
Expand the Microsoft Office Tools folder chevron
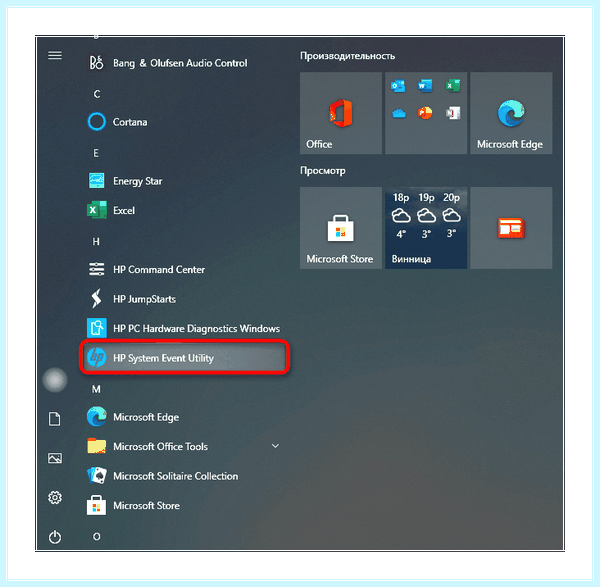276,446
